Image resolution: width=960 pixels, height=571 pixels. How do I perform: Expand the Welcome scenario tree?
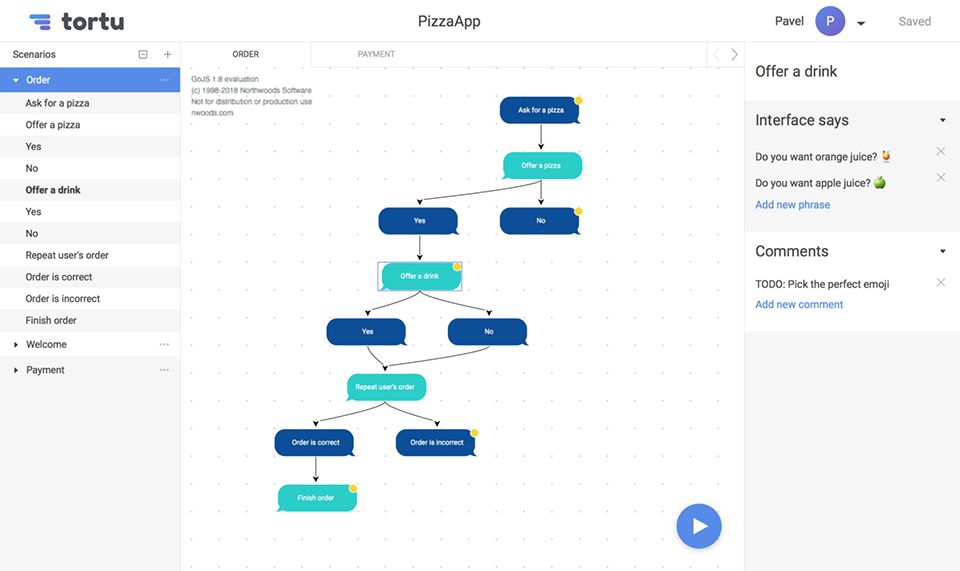16,345
